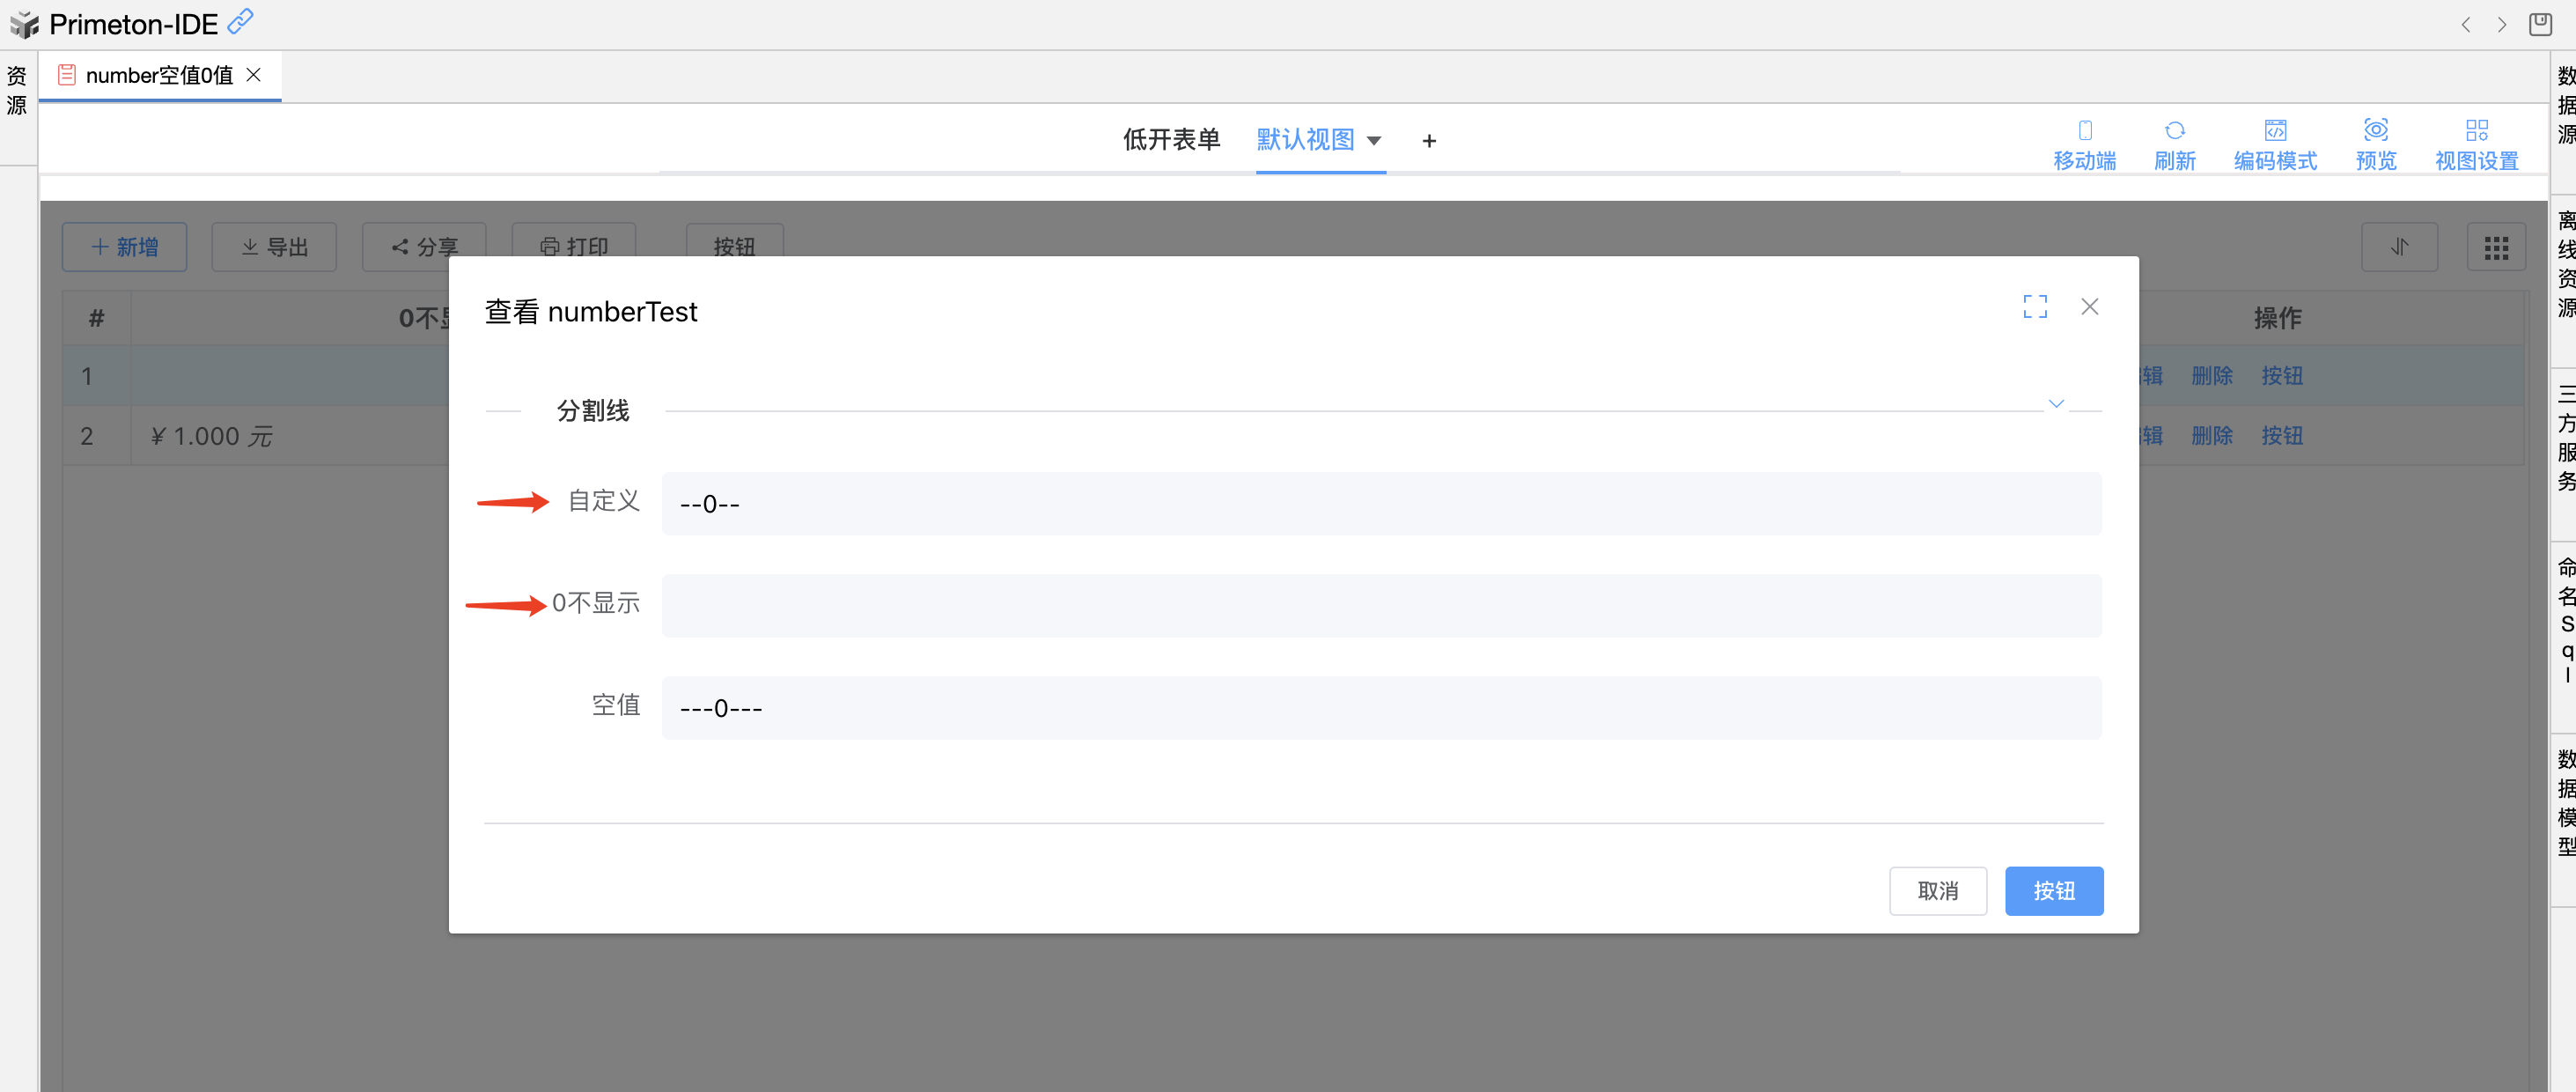Add new view with plus button

(1429, 141)
